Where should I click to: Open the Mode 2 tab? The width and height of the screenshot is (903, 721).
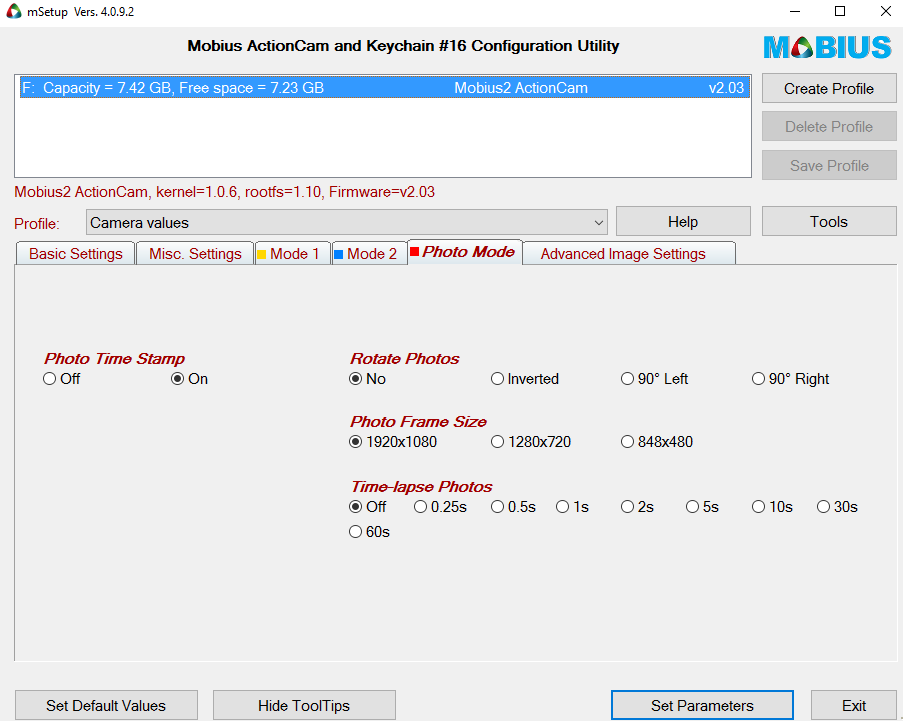(x=370, y=254)
